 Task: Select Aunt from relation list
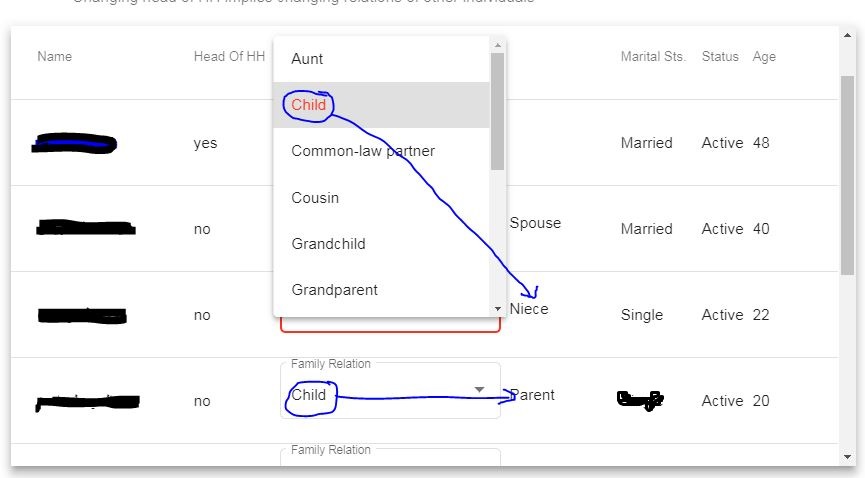tap(307, 59)
